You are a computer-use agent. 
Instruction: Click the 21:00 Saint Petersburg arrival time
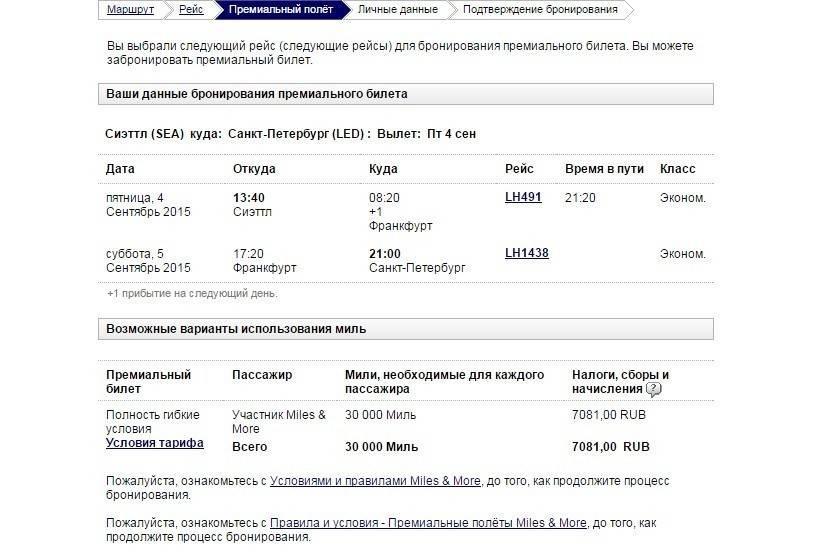tap(385, 254)
